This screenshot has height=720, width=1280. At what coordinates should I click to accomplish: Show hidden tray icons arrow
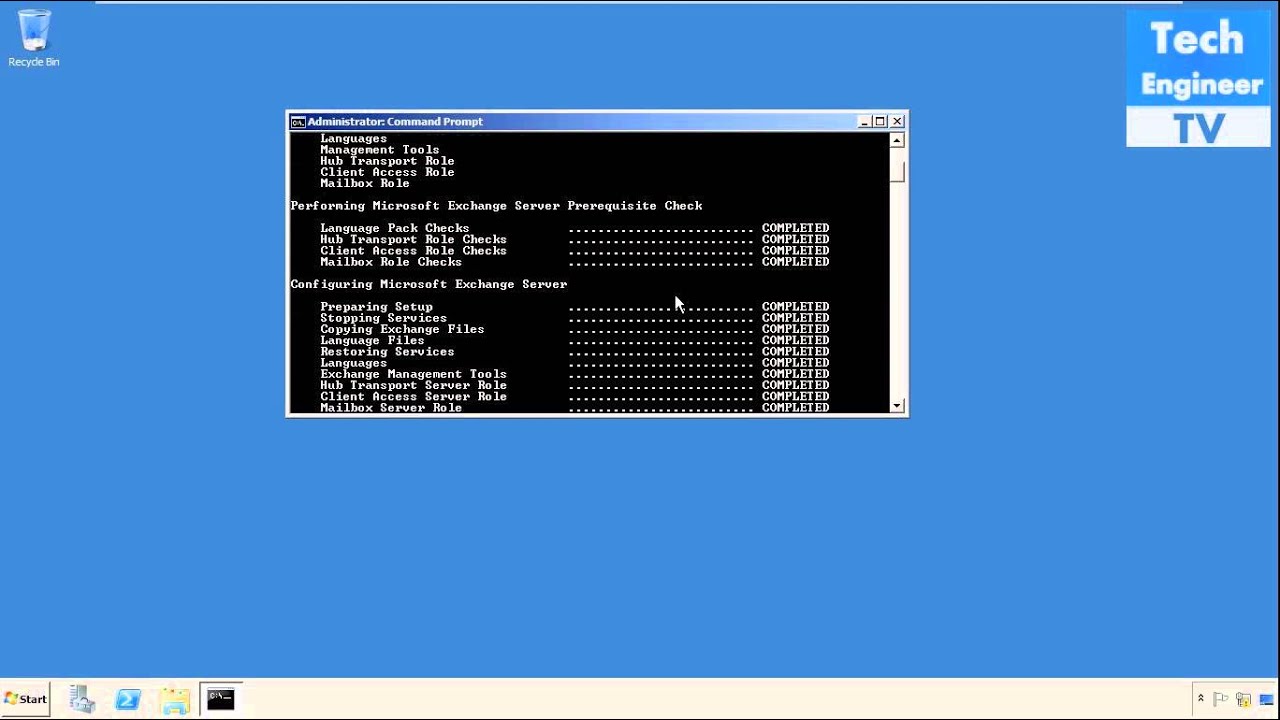(x=1200, y=699)
